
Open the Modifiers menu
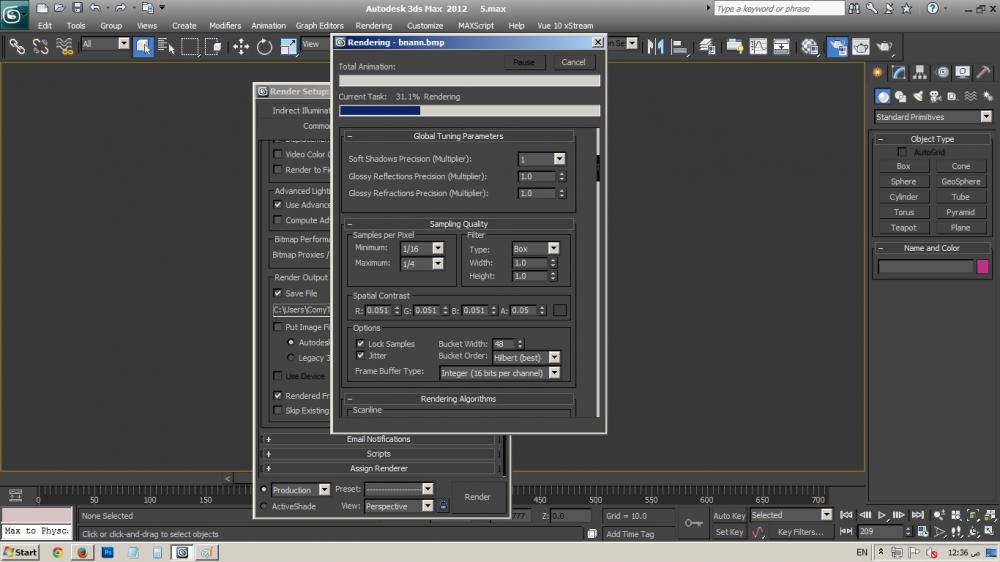tap(224, 26)
